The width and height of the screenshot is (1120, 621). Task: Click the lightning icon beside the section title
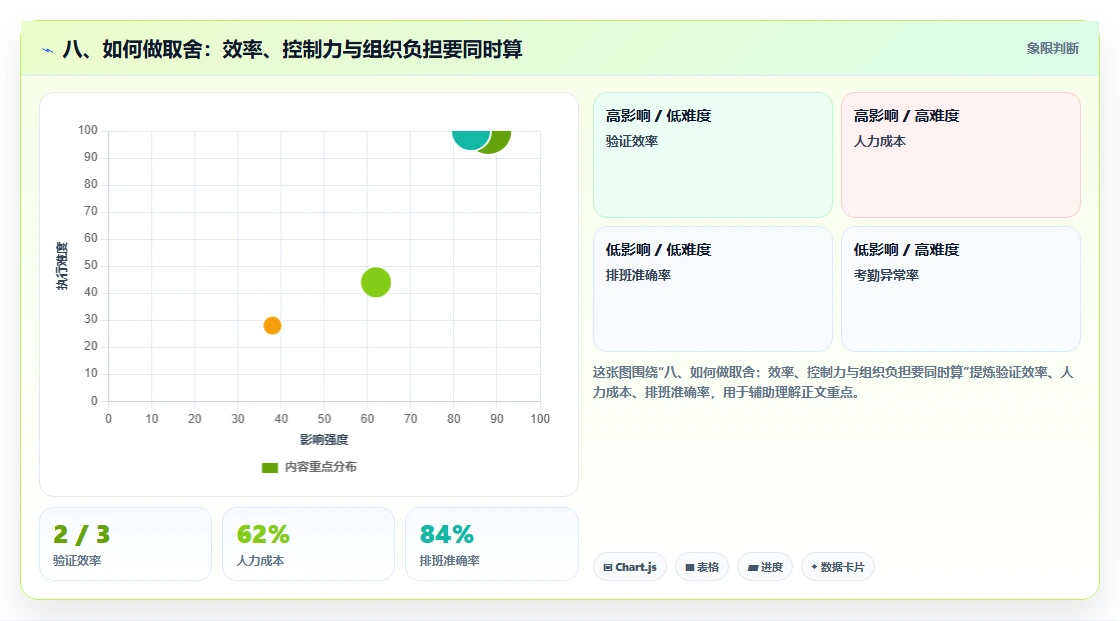click(48, 50)
